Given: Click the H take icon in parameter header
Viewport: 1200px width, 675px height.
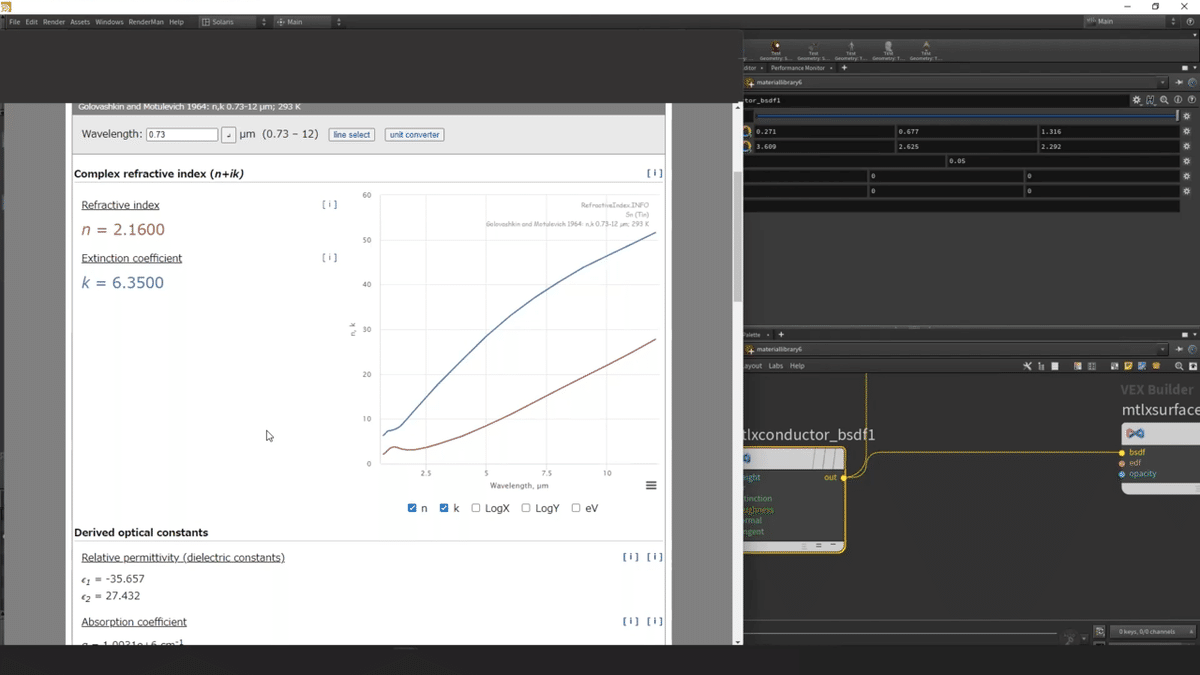Looking at the screenshot, I should click(1151, 100).
